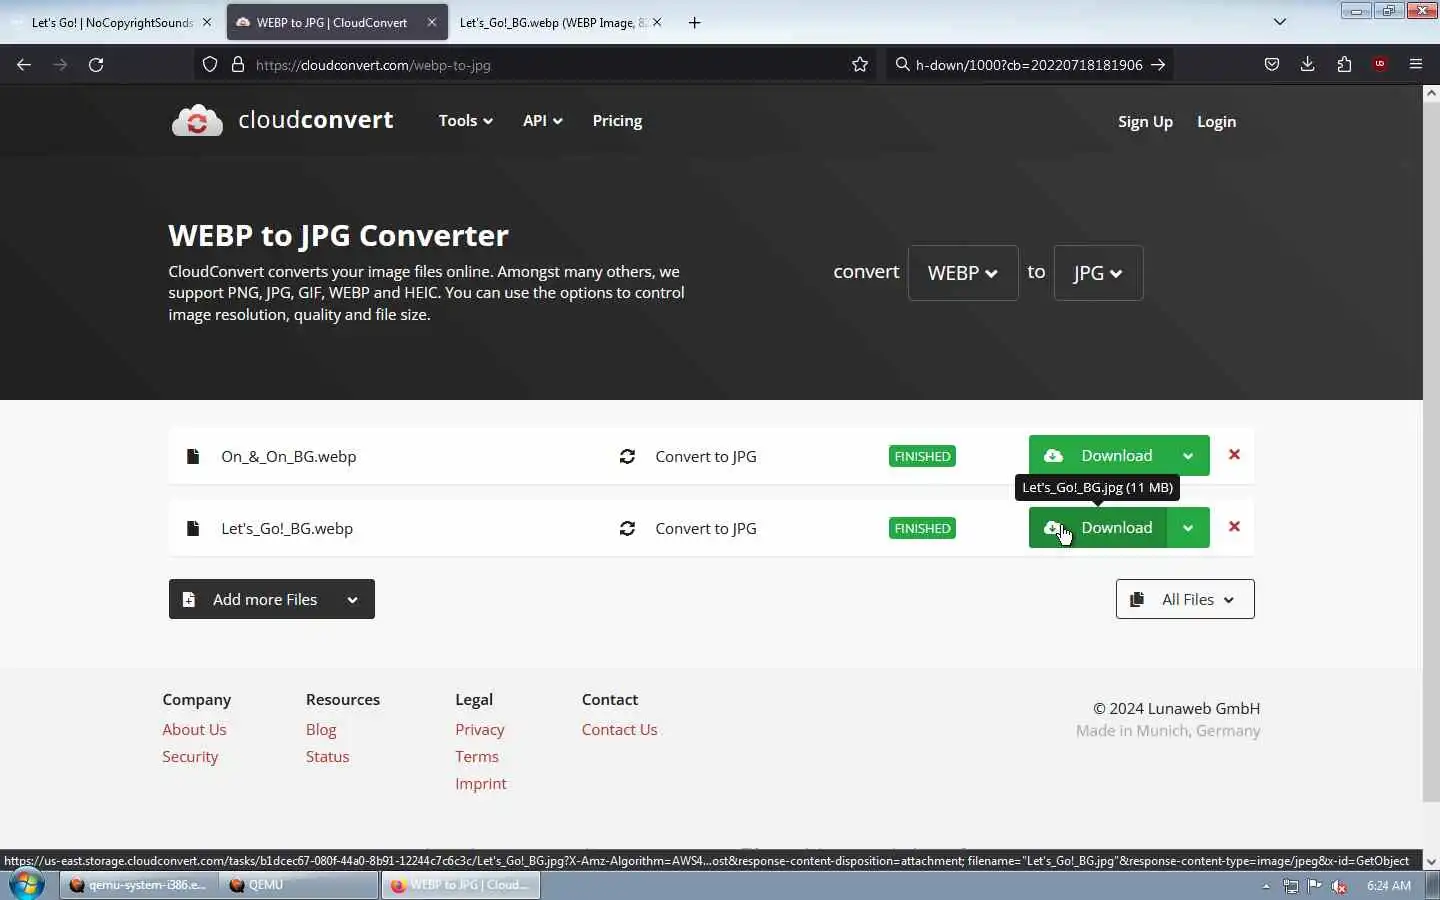1440x900 pixels.
Task: Expand download options arrow for Let's_Go!_BG
Action: point(1188,528)
